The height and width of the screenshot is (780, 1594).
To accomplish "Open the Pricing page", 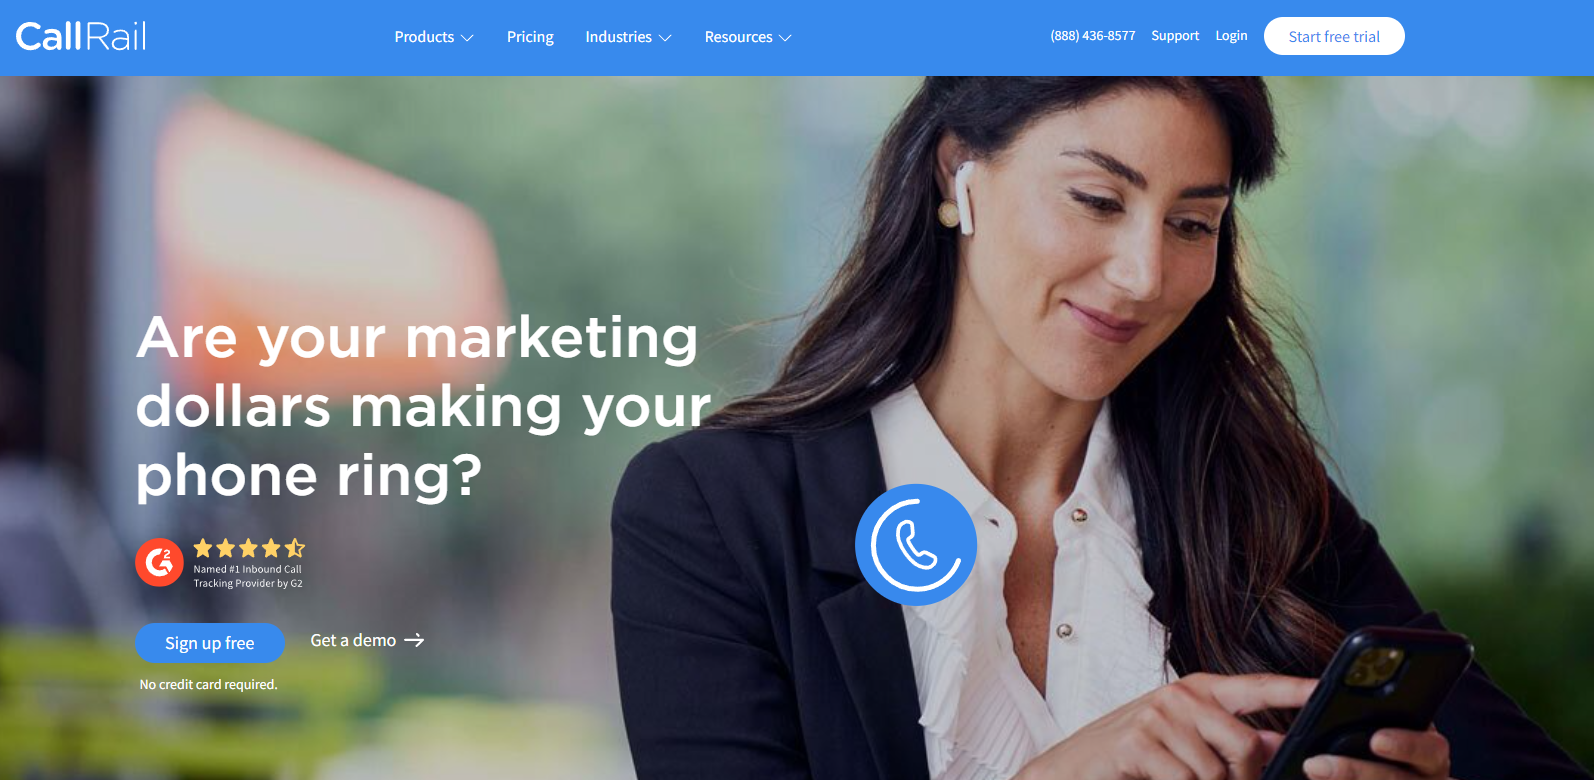I will tap(530, 37).
